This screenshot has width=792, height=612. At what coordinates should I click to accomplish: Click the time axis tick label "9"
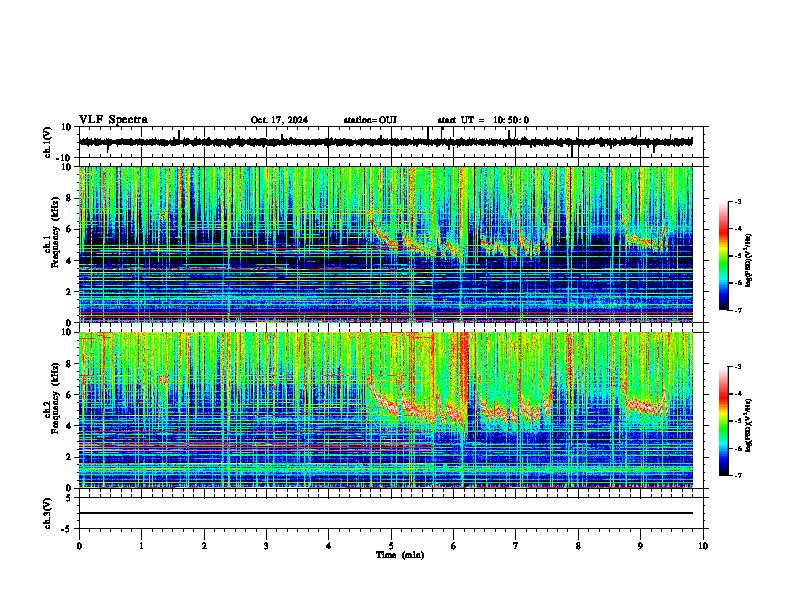(640, 546)
